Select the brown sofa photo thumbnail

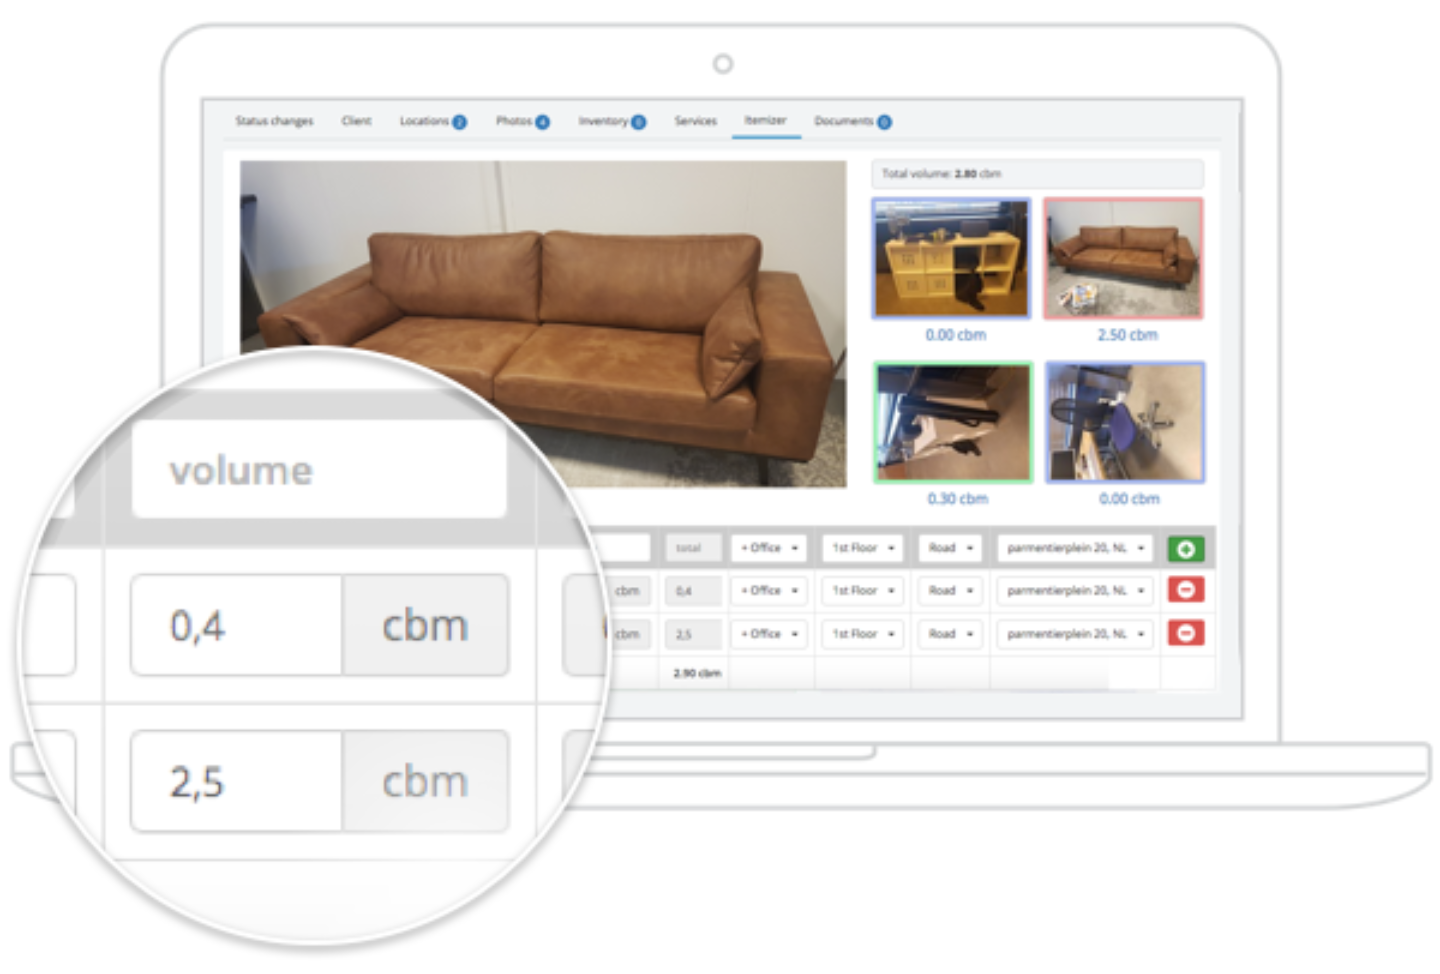coord(1123,258)
